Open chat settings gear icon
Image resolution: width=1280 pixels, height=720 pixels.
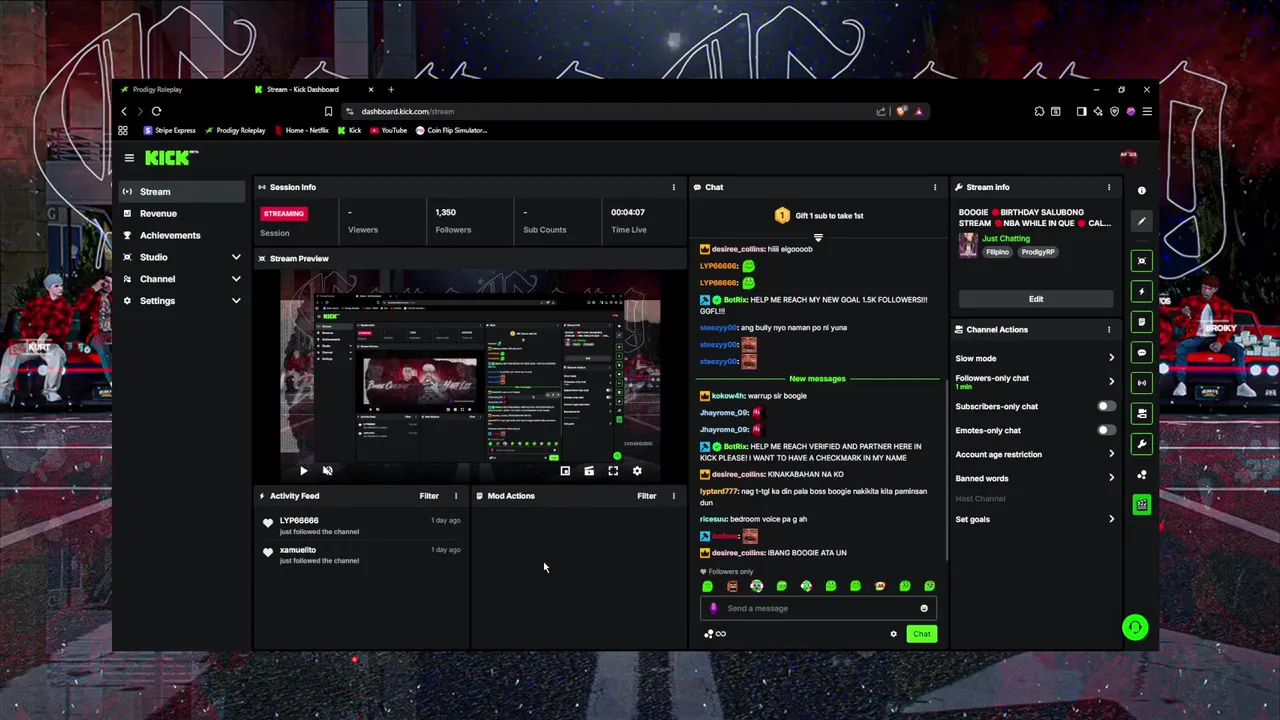pyautogui.click(x=894, y=634)
